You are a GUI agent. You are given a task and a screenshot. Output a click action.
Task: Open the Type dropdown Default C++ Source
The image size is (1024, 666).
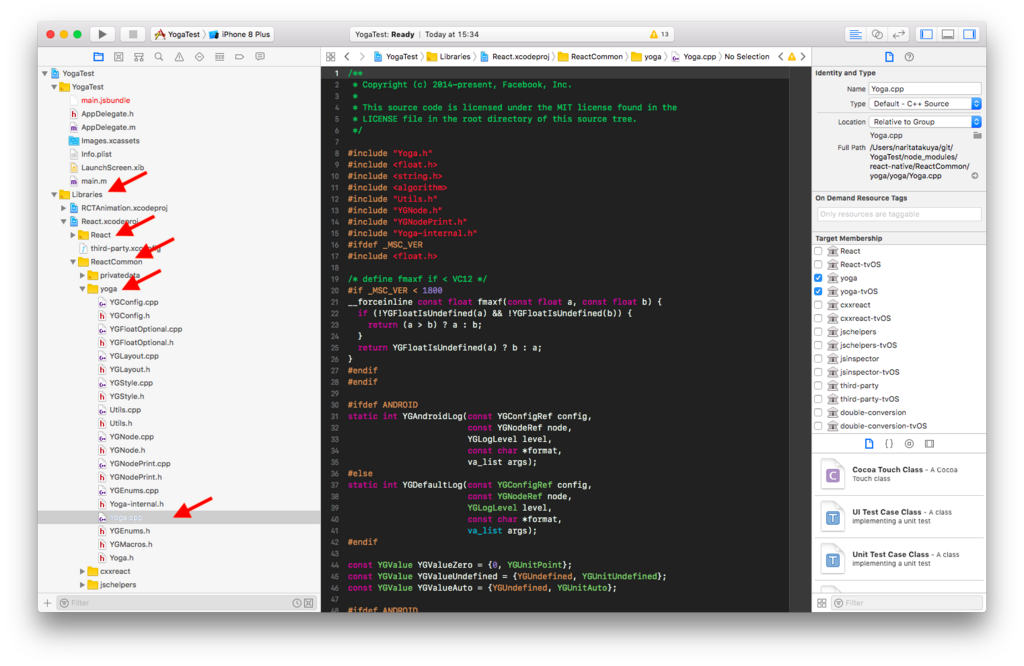tap(924, 104)
